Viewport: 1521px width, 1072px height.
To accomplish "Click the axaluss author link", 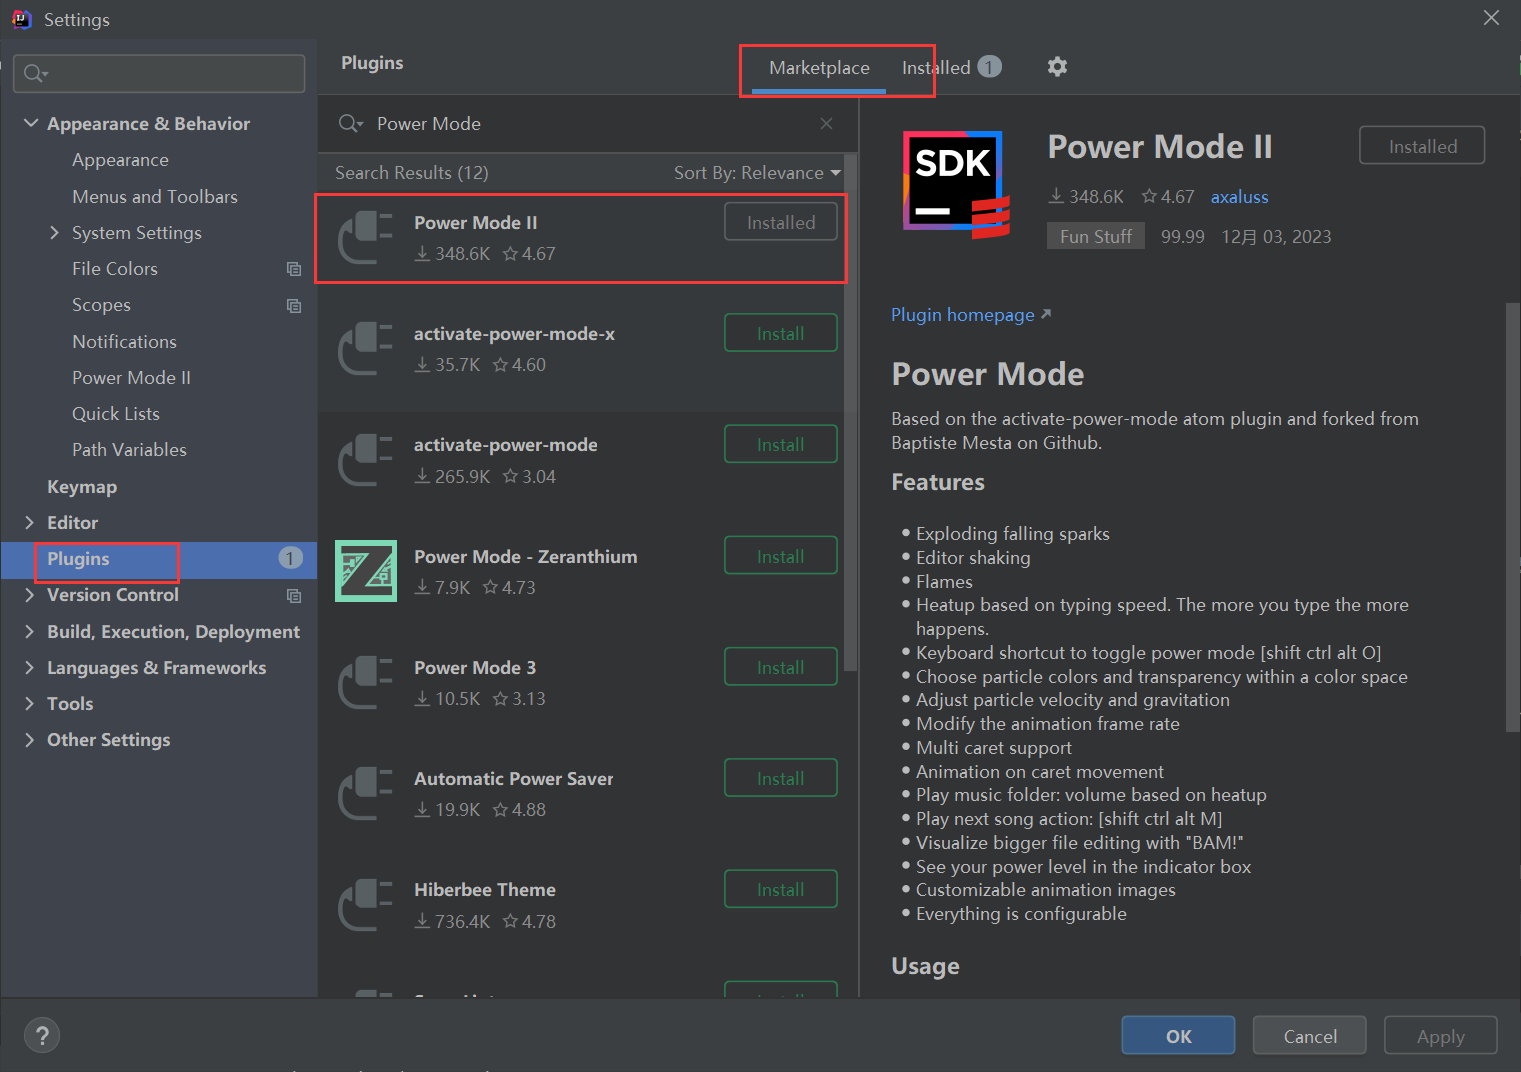I will (1239, 196).
